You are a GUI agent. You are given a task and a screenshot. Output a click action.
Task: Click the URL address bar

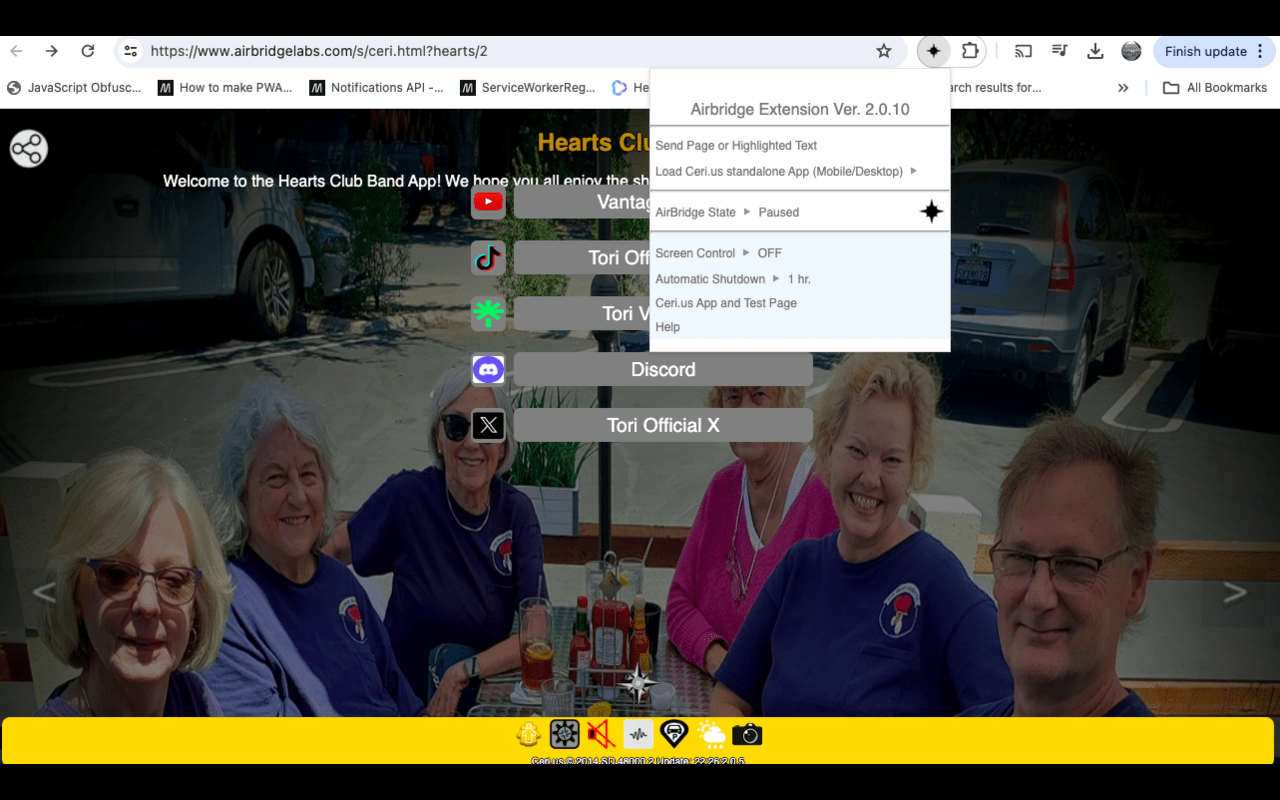(500, 51)
